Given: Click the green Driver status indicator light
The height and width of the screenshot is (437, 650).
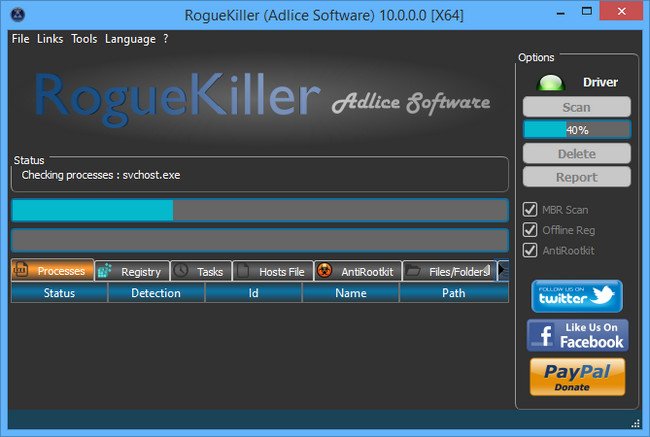Looking at the screenshot, I should point(551,83).
